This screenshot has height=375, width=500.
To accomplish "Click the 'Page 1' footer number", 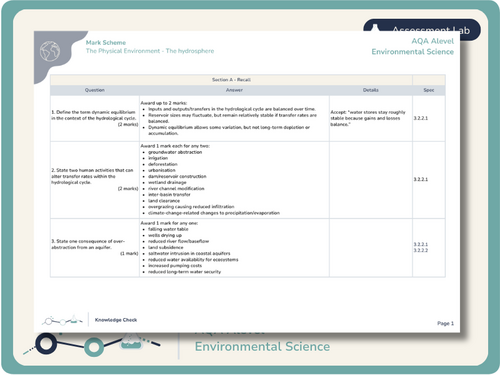I will (445, 323).
